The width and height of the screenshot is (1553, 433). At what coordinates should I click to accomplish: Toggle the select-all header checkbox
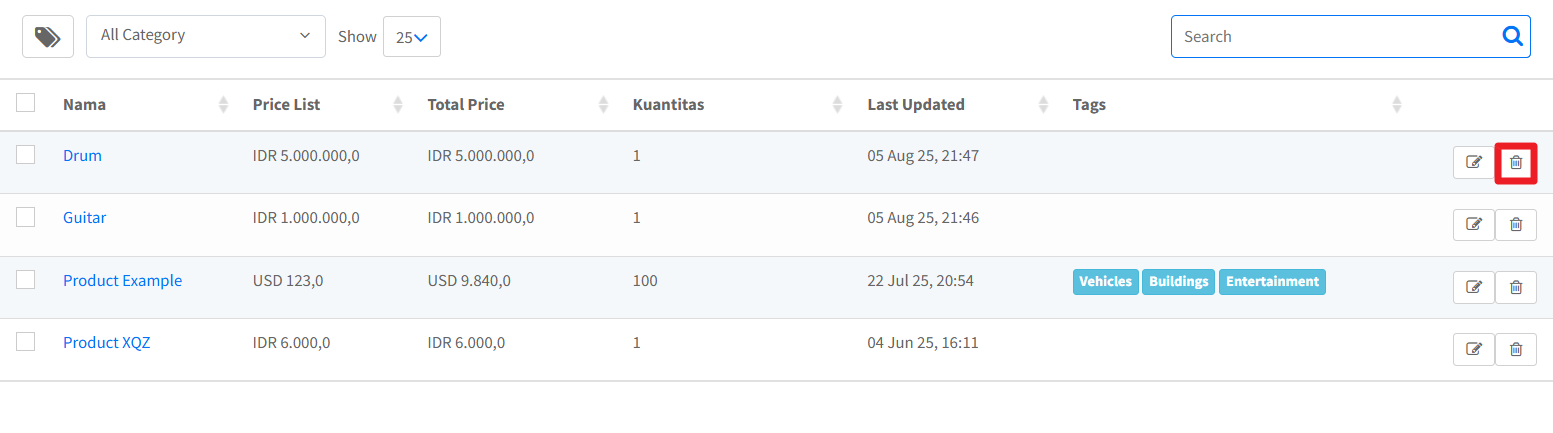[x=26, y=103]
